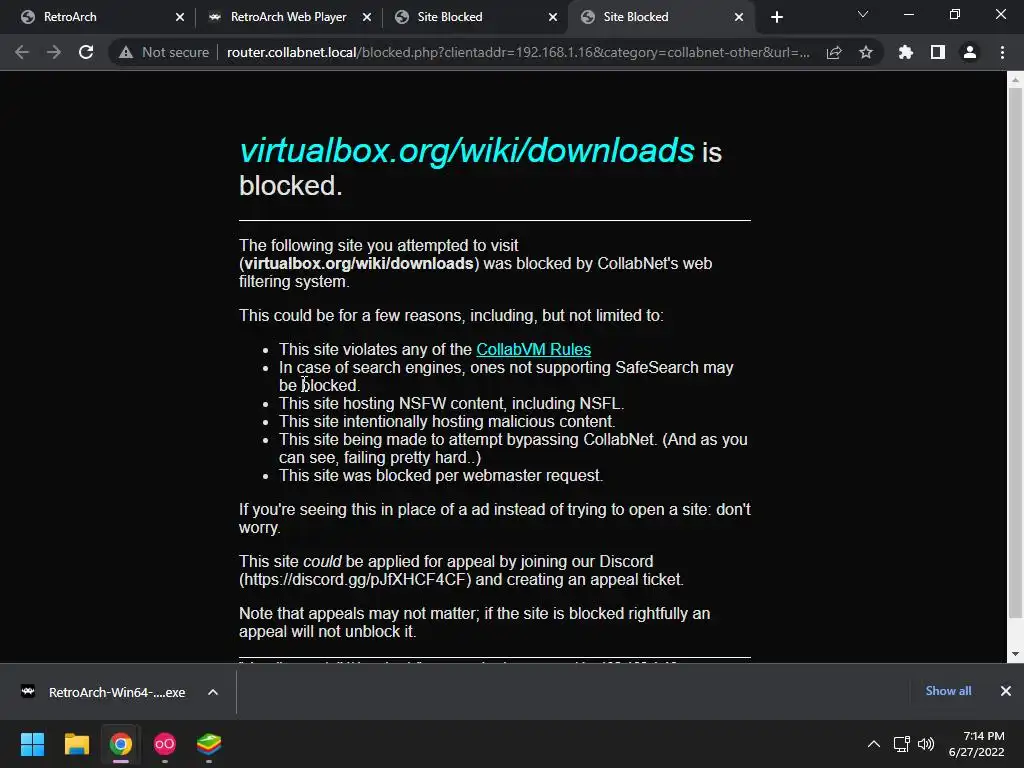Open the Extensions puzzle menu
Image resolution: width=1024 pixels, height=768 pixels.
tap(906, 52)
